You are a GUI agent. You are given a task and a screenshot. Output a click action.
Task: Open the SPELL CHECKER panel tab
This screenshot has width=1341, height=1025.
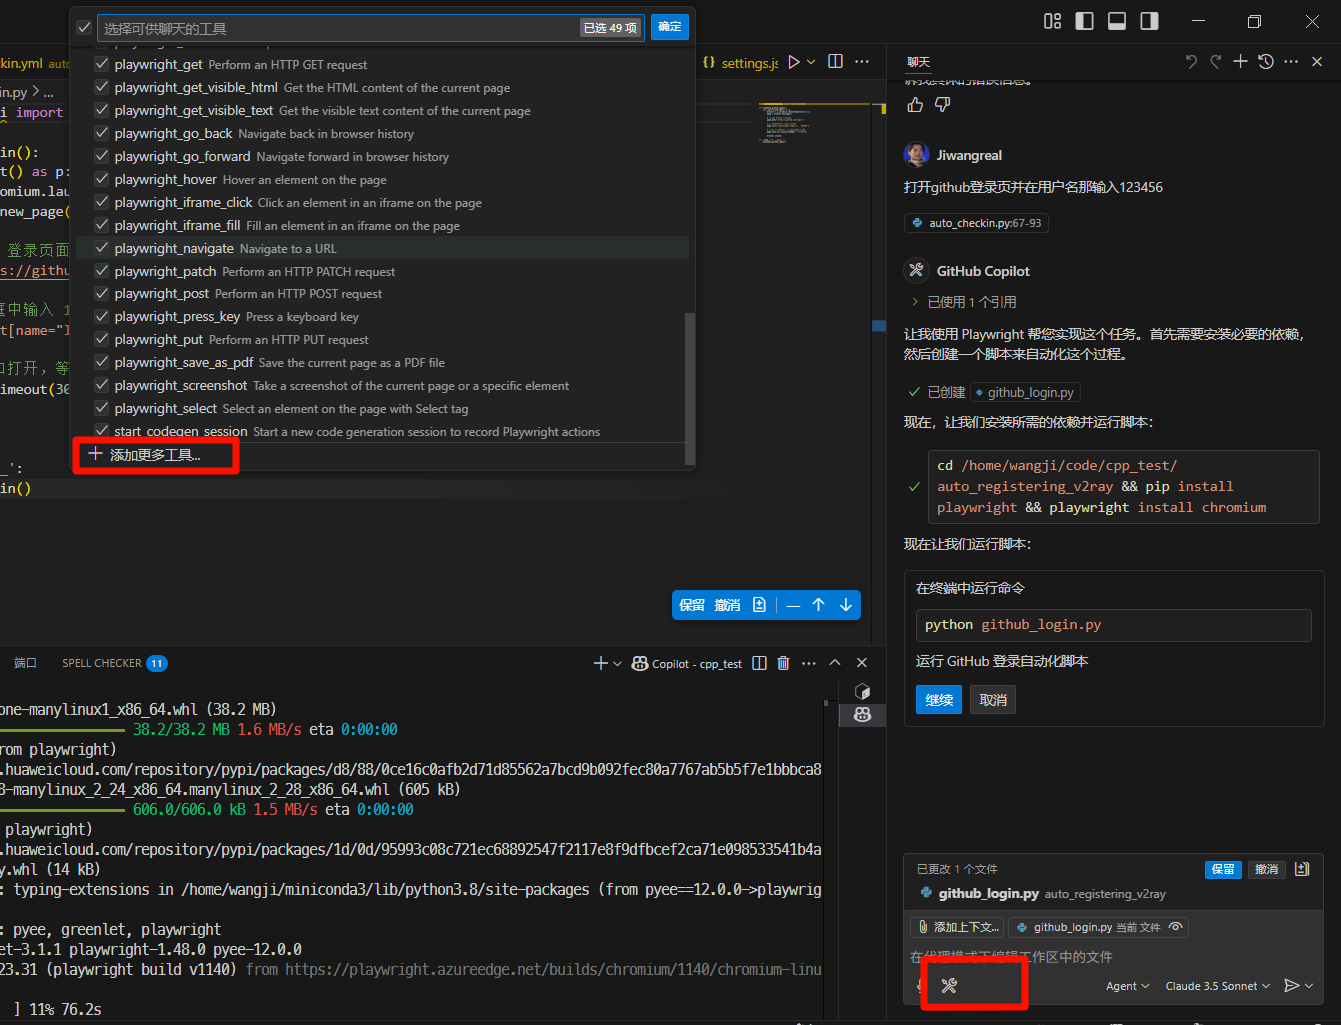pyautogui.click(x=114, y=663)
